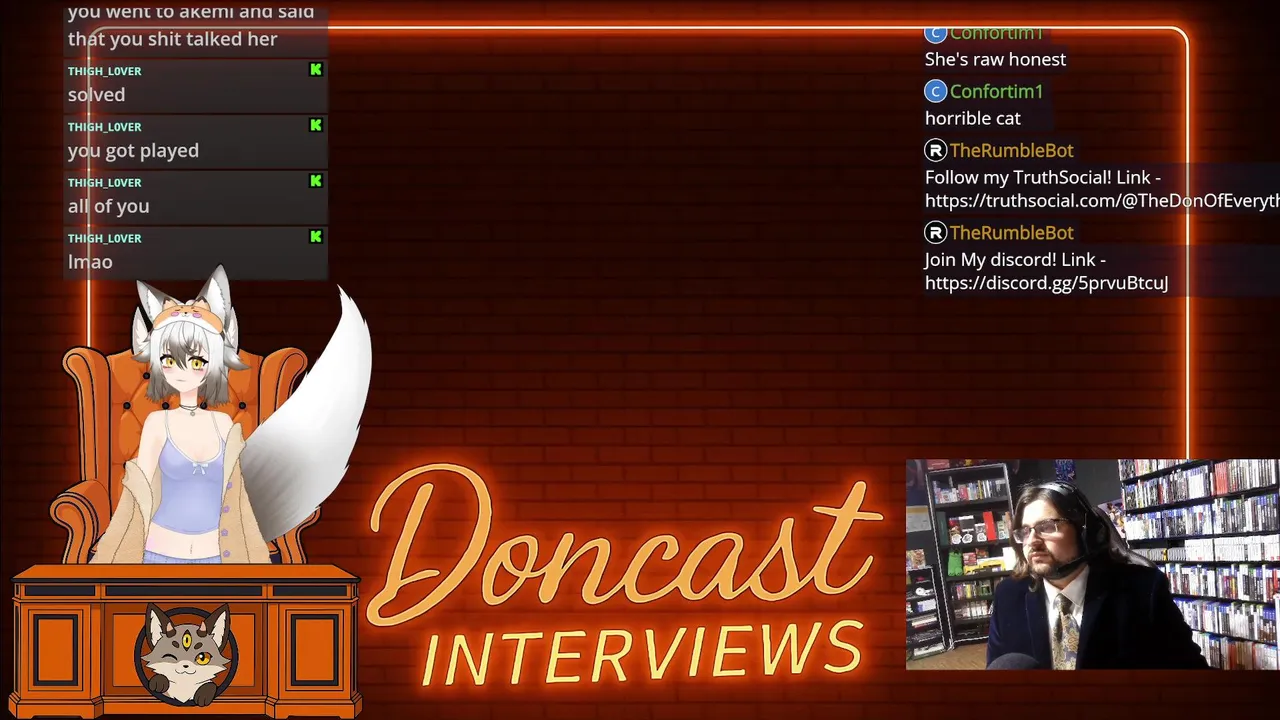Click THIGH_LOVER name above "lmao"
This screenshot has width=1280, height=720.
point(104,239)
